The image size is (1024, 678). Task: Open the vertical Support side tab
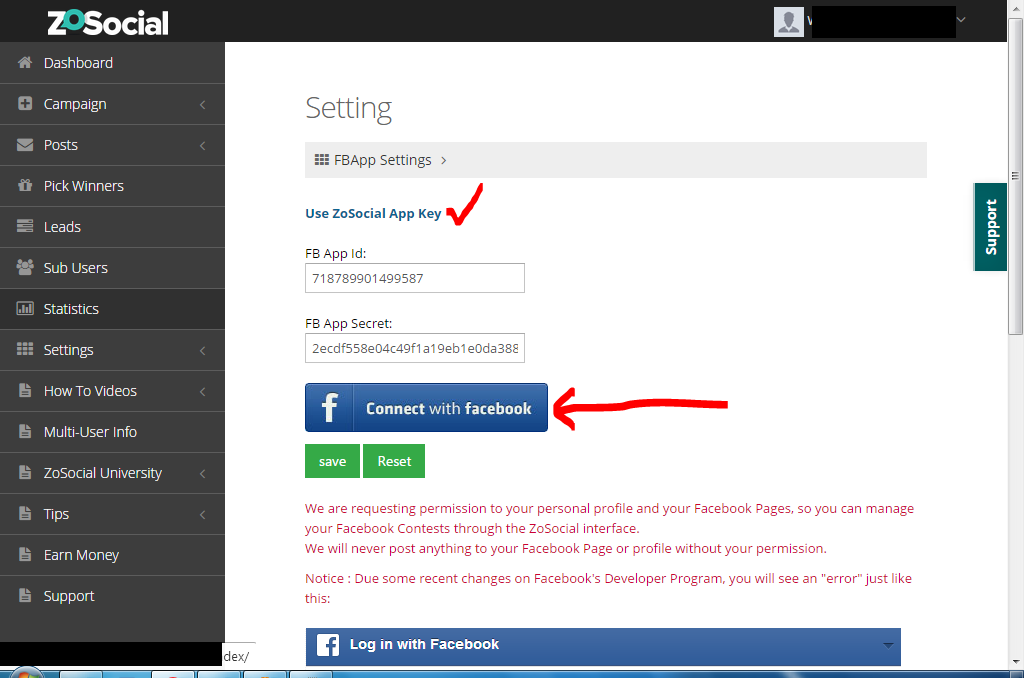point(990,227)
